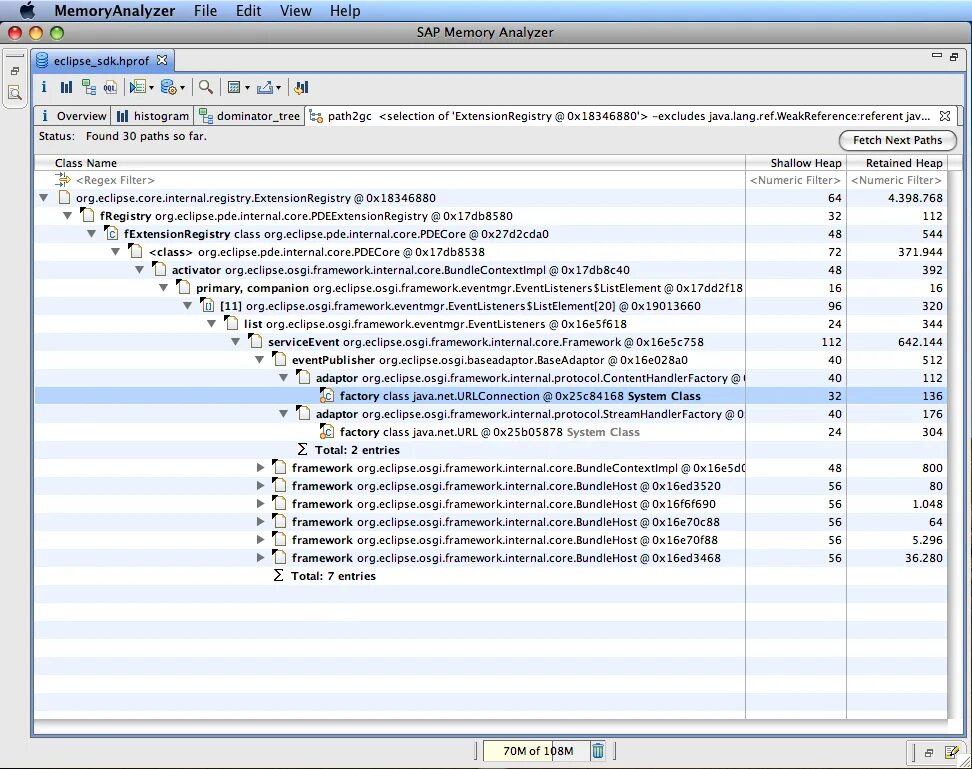Open the heap overview info icon in toolbar
The height and width of the screenshot is (769, 972).
pos(44,87)
